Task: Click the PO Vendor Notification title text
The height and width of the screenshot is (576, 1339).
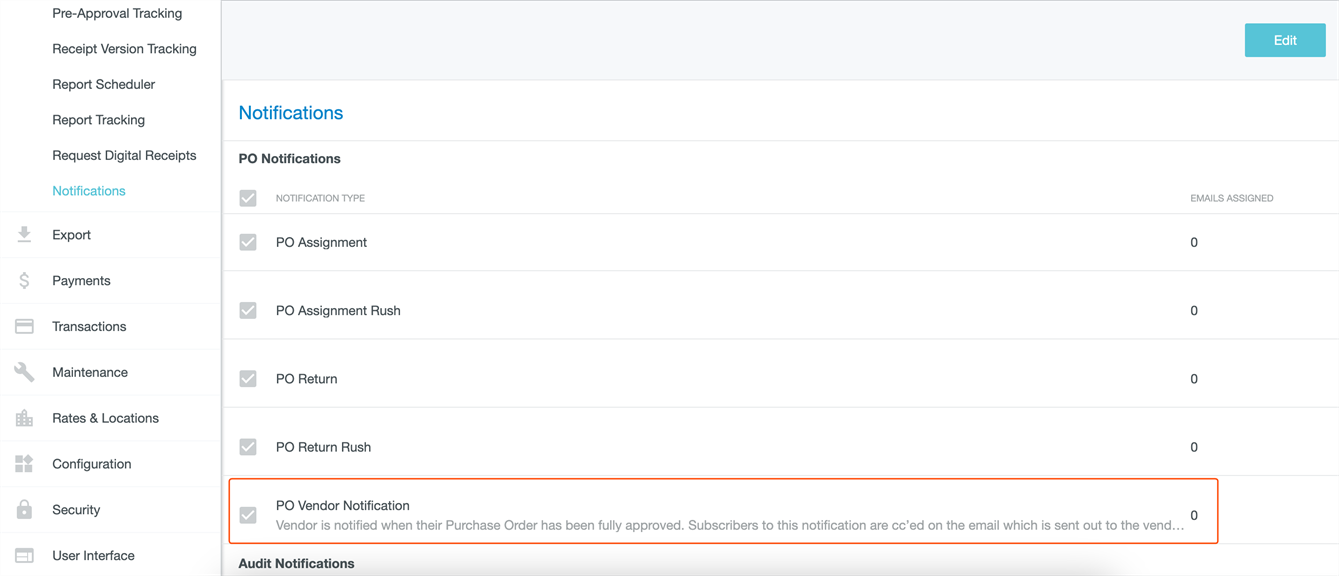Action: (343, 506)
